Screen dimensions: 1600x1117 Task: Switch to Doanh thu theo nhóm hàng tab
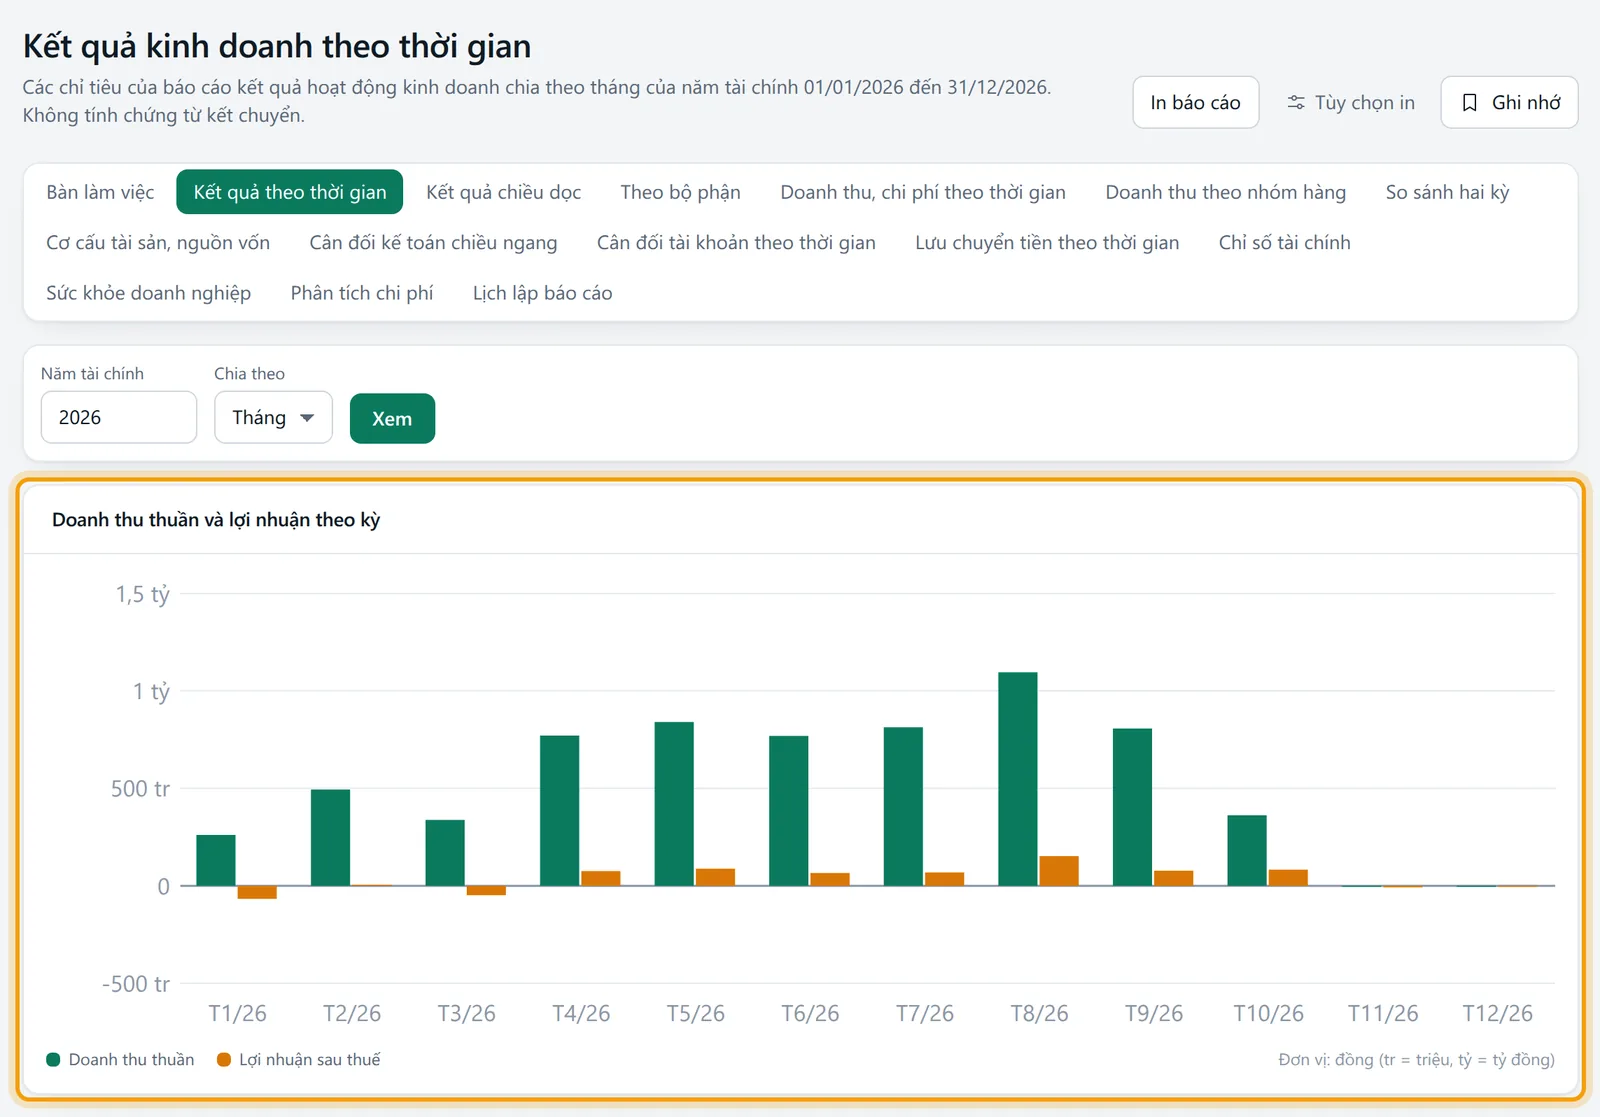click(x=1226, y=192)
